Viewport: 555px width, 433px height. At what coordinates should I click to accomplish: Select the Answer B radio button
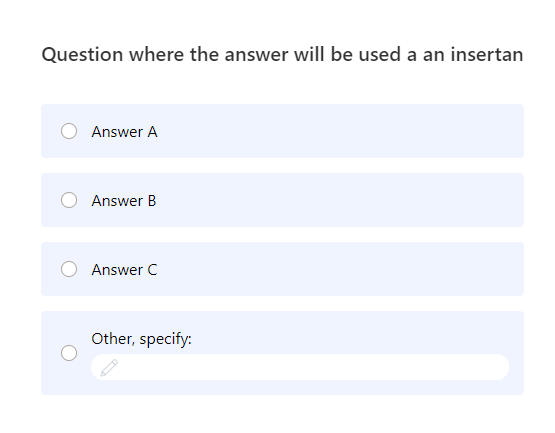(x=69, y=200)
